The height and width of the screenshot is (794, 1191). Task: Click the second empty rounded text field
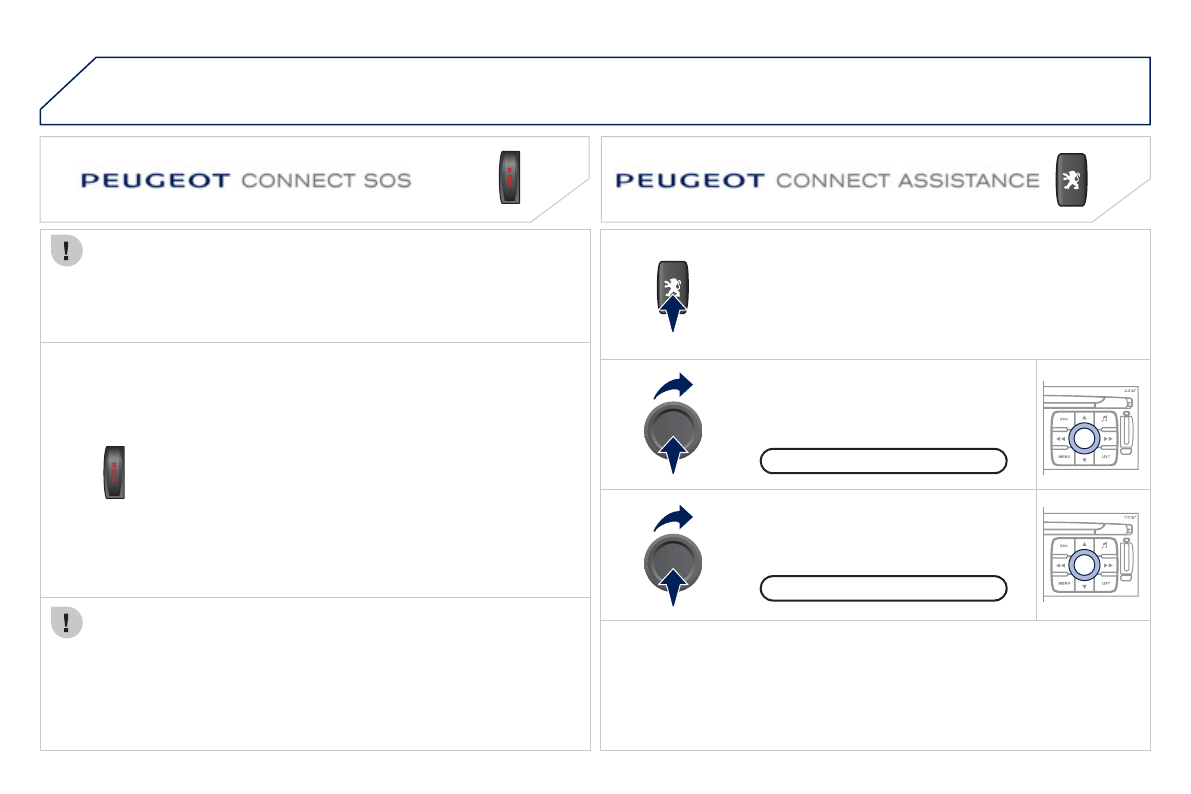coord(882,588)
